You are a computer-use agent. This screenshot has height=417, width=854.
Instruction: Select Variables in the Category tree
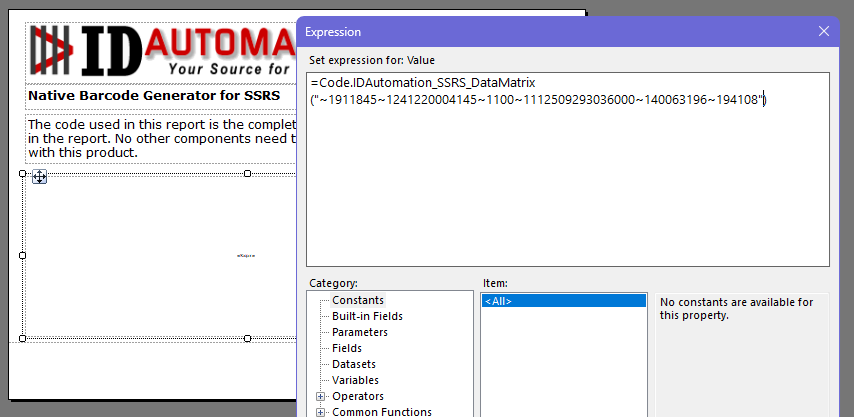(x=355, y=380)
